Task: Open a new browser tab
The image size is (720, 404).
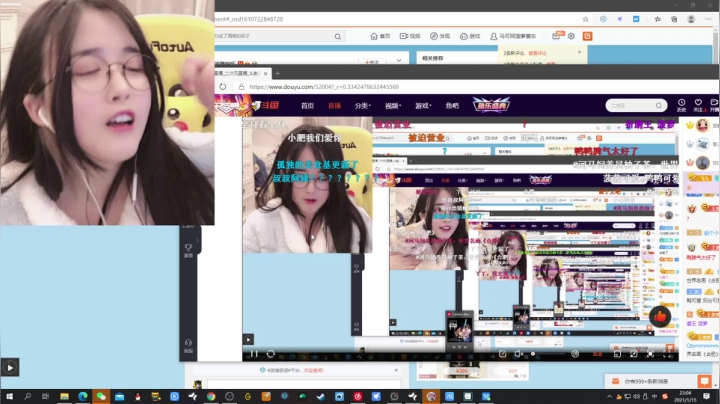Action: [277, 73]
